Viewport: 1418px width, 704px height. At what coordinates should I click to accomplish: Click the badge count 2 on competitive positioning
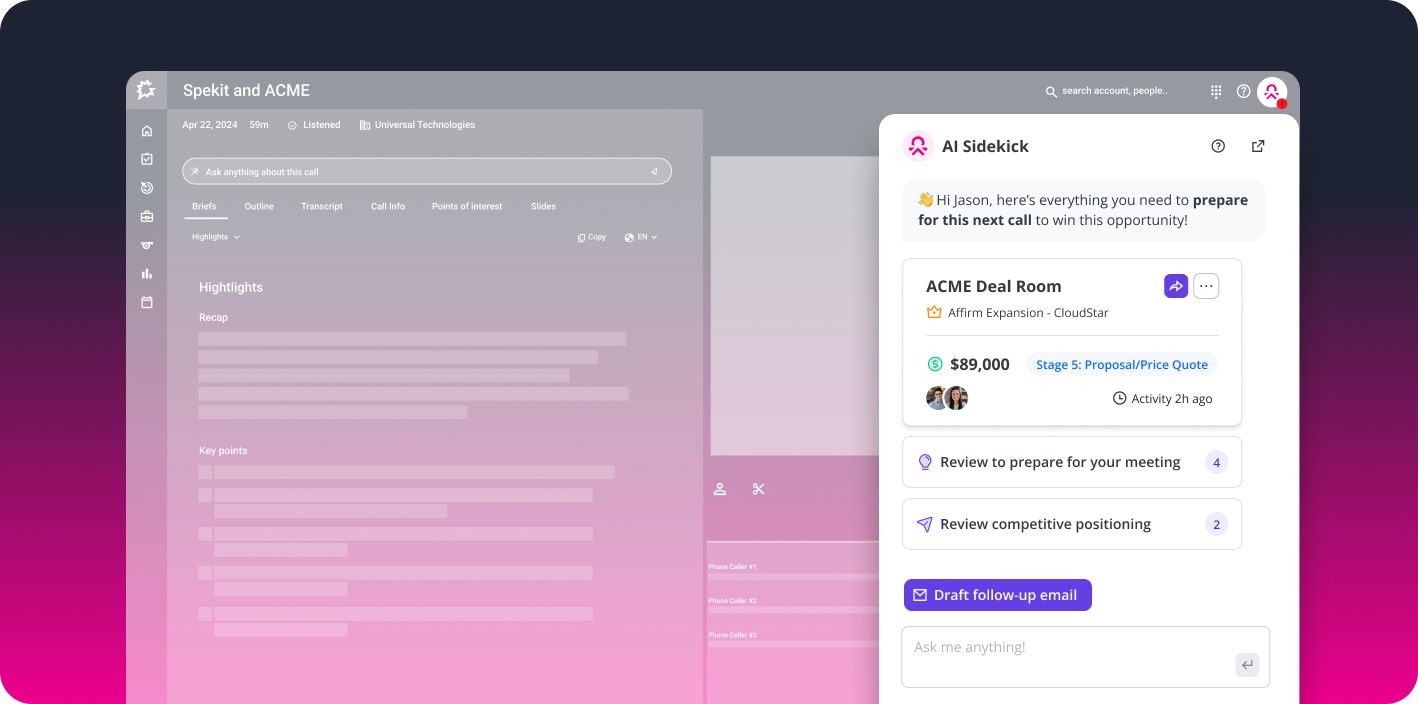(x=1216, y=524)
